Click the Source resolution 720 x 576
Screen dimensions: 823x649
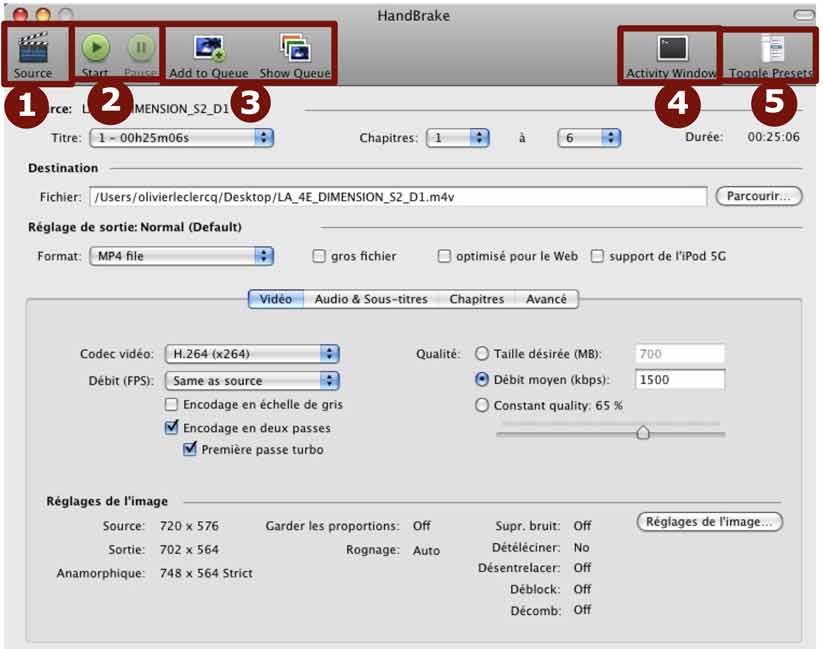[x=189, y=526]
